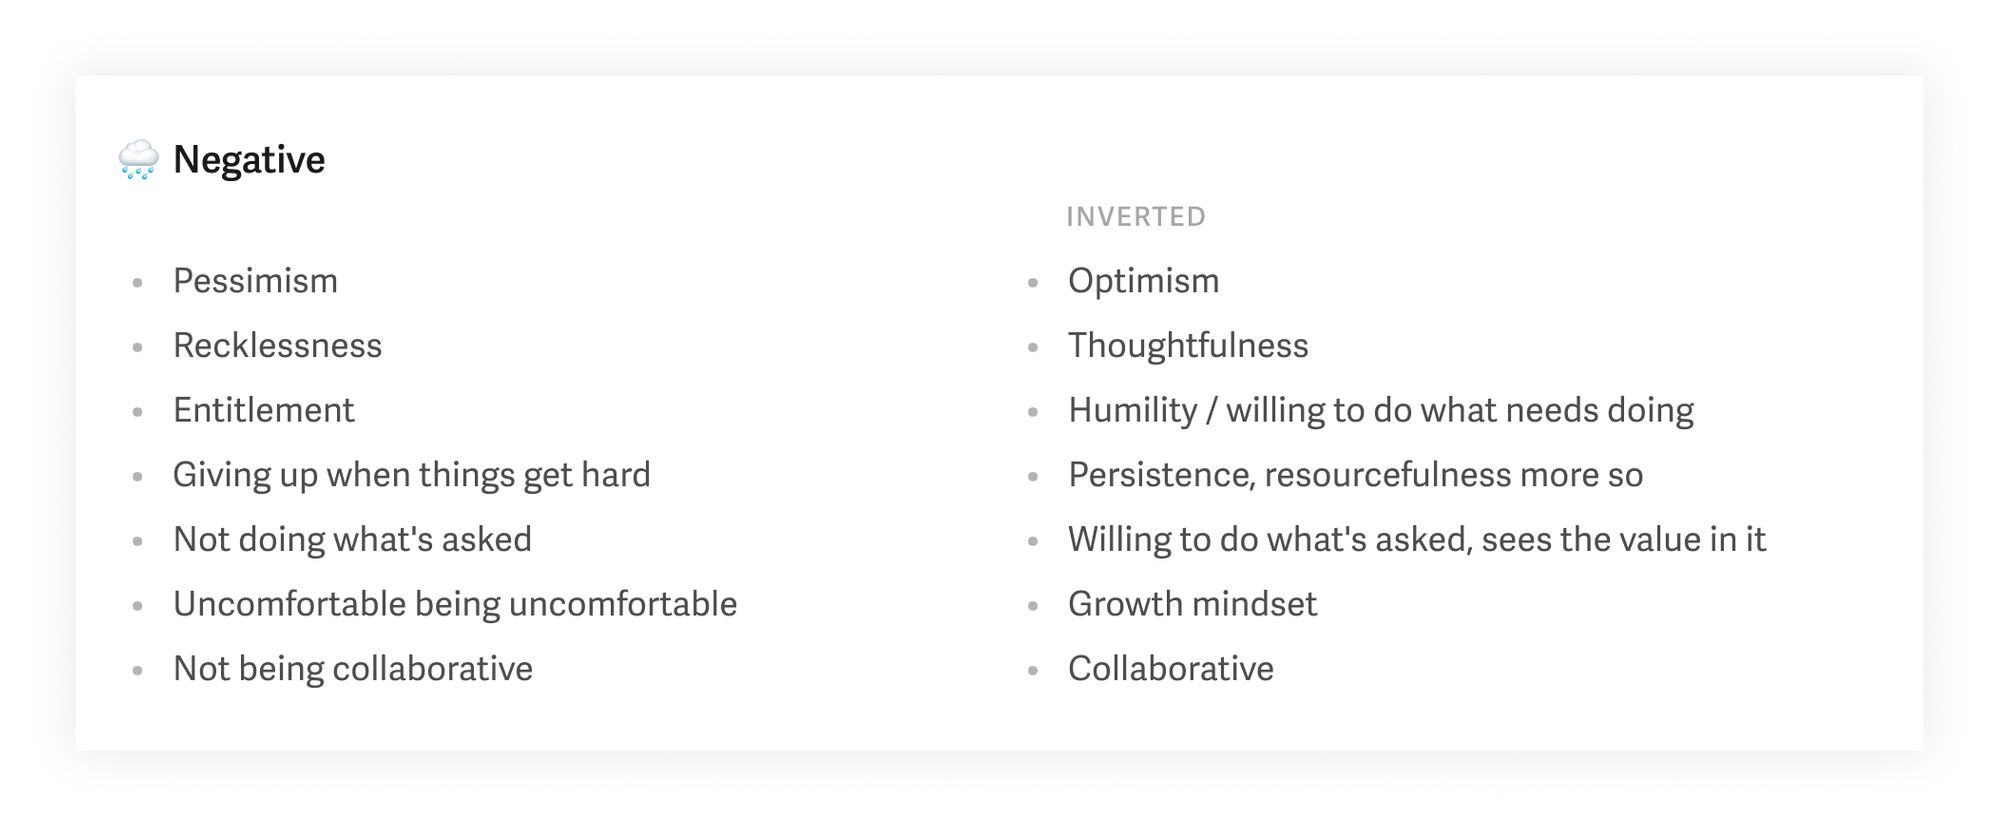Select 'Not doing what's asked' item

(352, 540)
